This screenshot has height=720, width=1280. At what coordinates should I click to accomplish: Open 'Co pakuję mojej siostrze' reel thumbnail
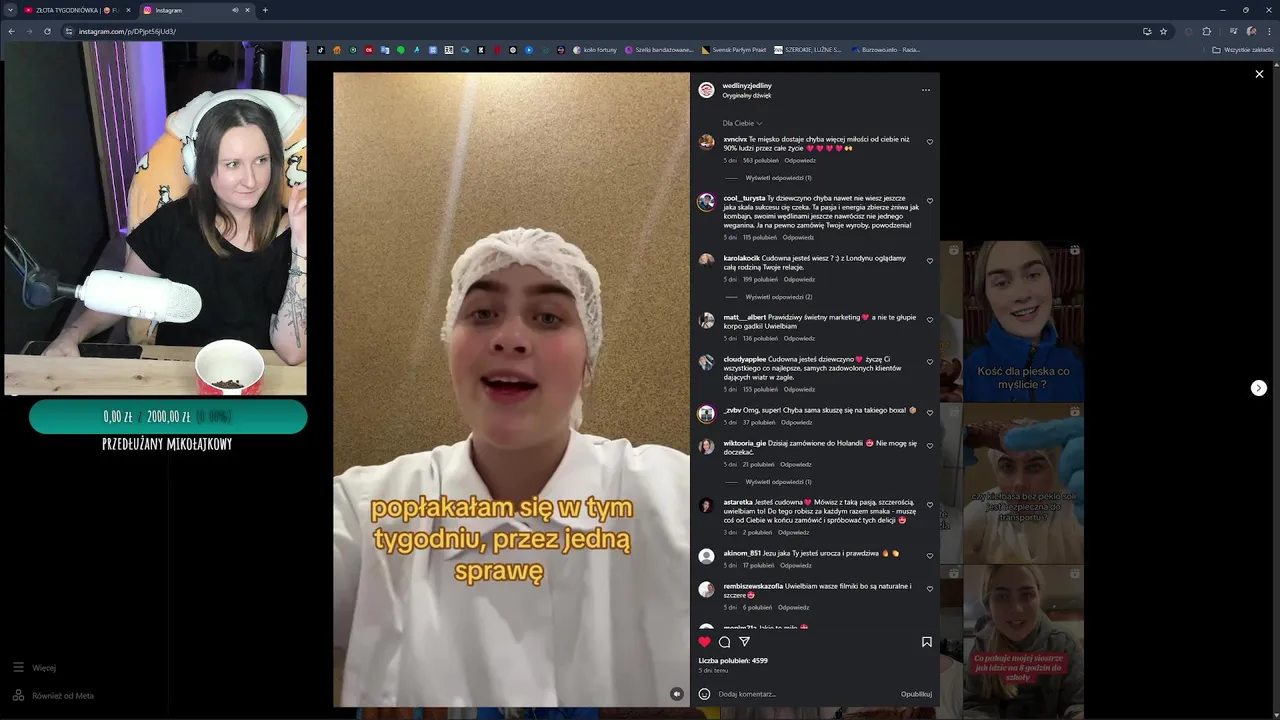[1023, 641]
